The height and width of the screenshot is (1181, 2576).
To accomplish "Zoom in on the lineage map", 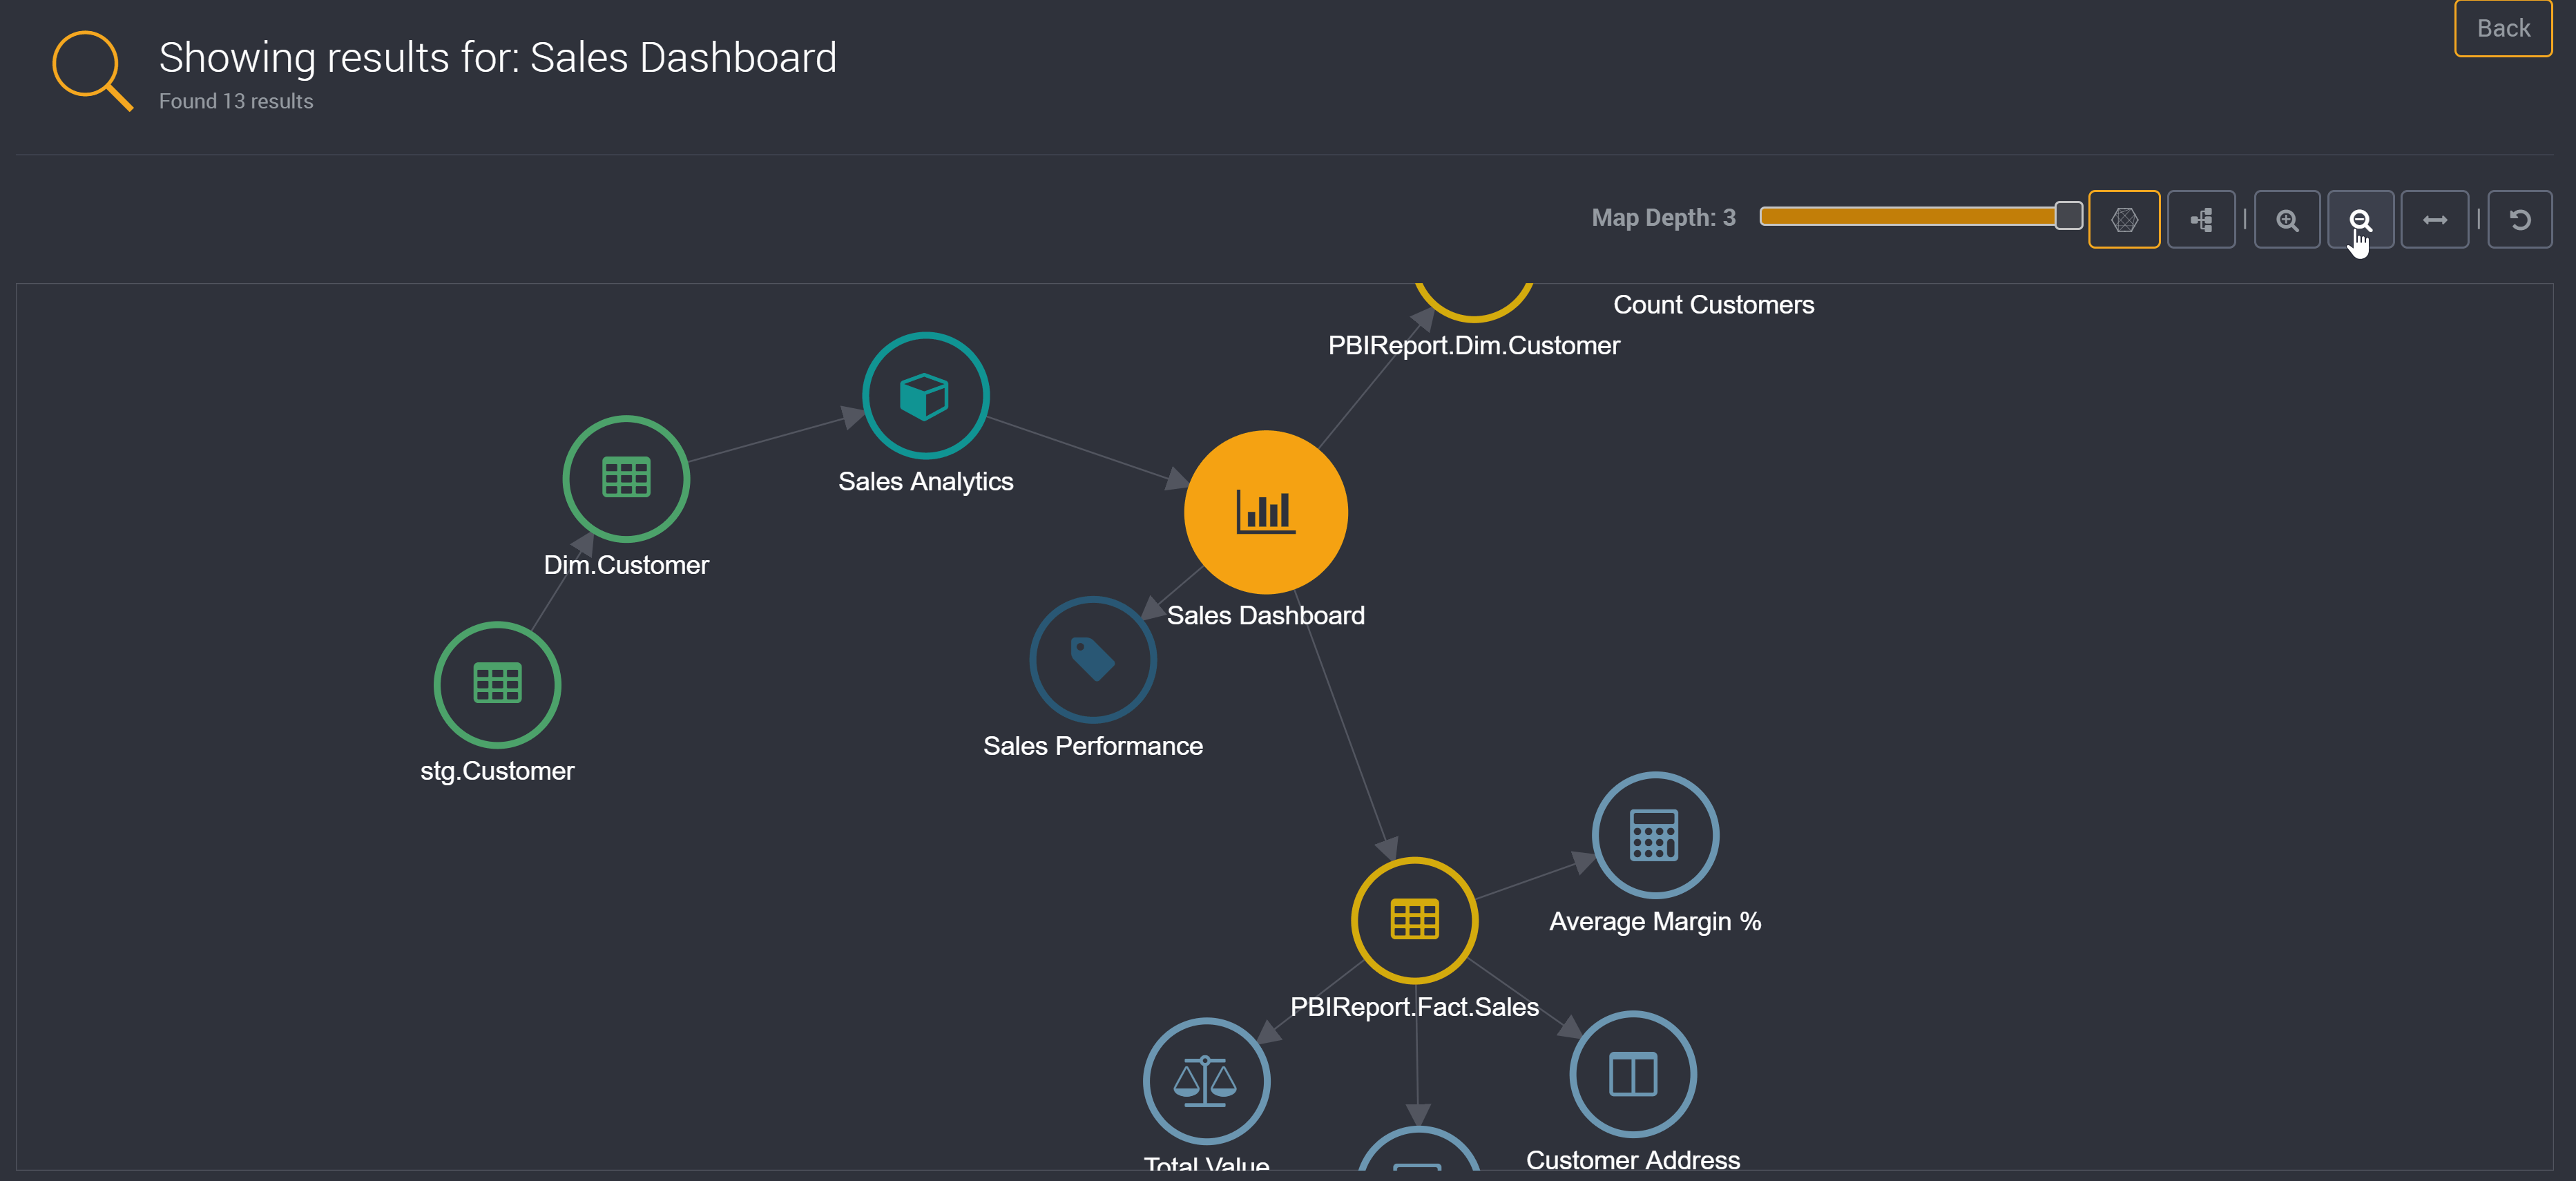I will tap(2287, 219).
